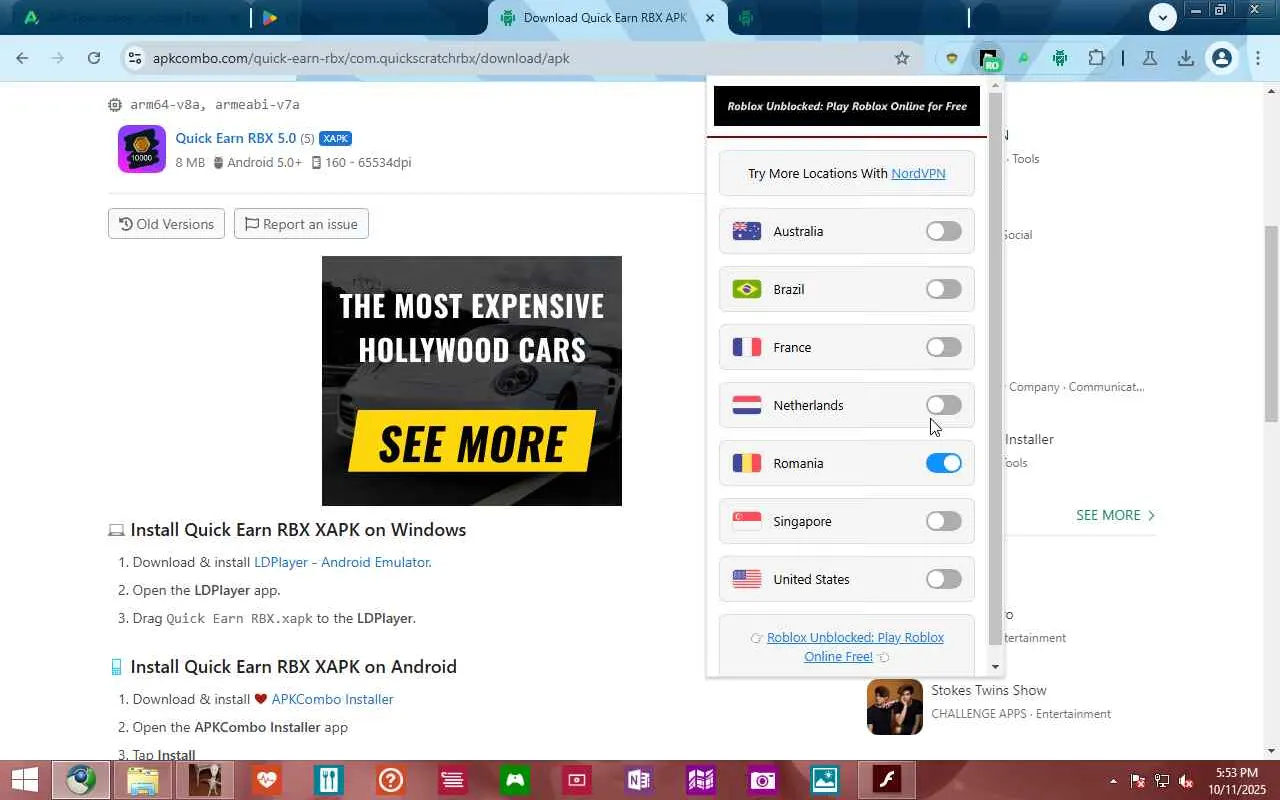Click the shield extension icon in toolbar
Viewport: 1280px width, 800px height.
pos(952,58)
